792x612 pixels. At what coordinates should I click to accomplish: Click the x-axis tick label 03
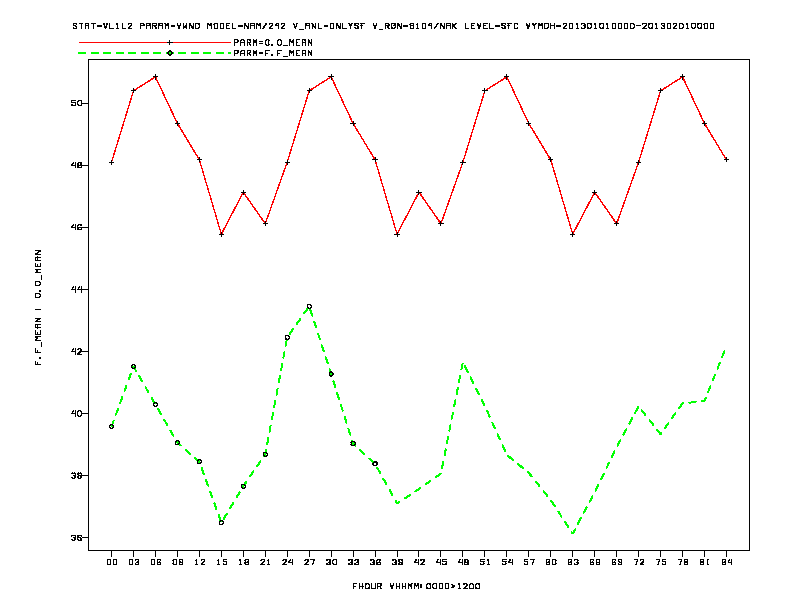coord(133,562)
